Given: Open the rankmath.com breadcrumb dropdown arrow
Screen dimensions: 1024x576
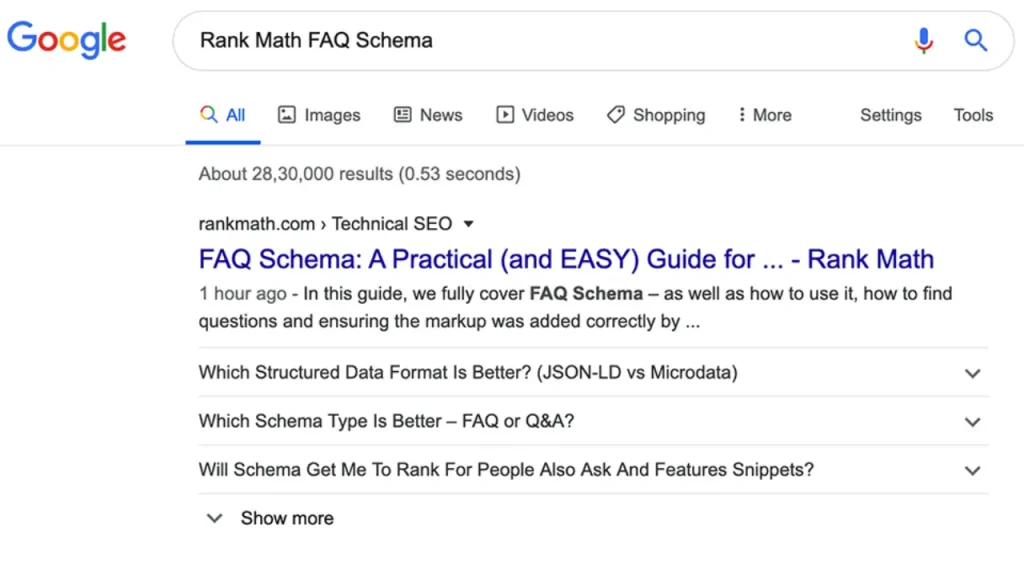Looking at the screenshot, I should (x=468, y=224).
